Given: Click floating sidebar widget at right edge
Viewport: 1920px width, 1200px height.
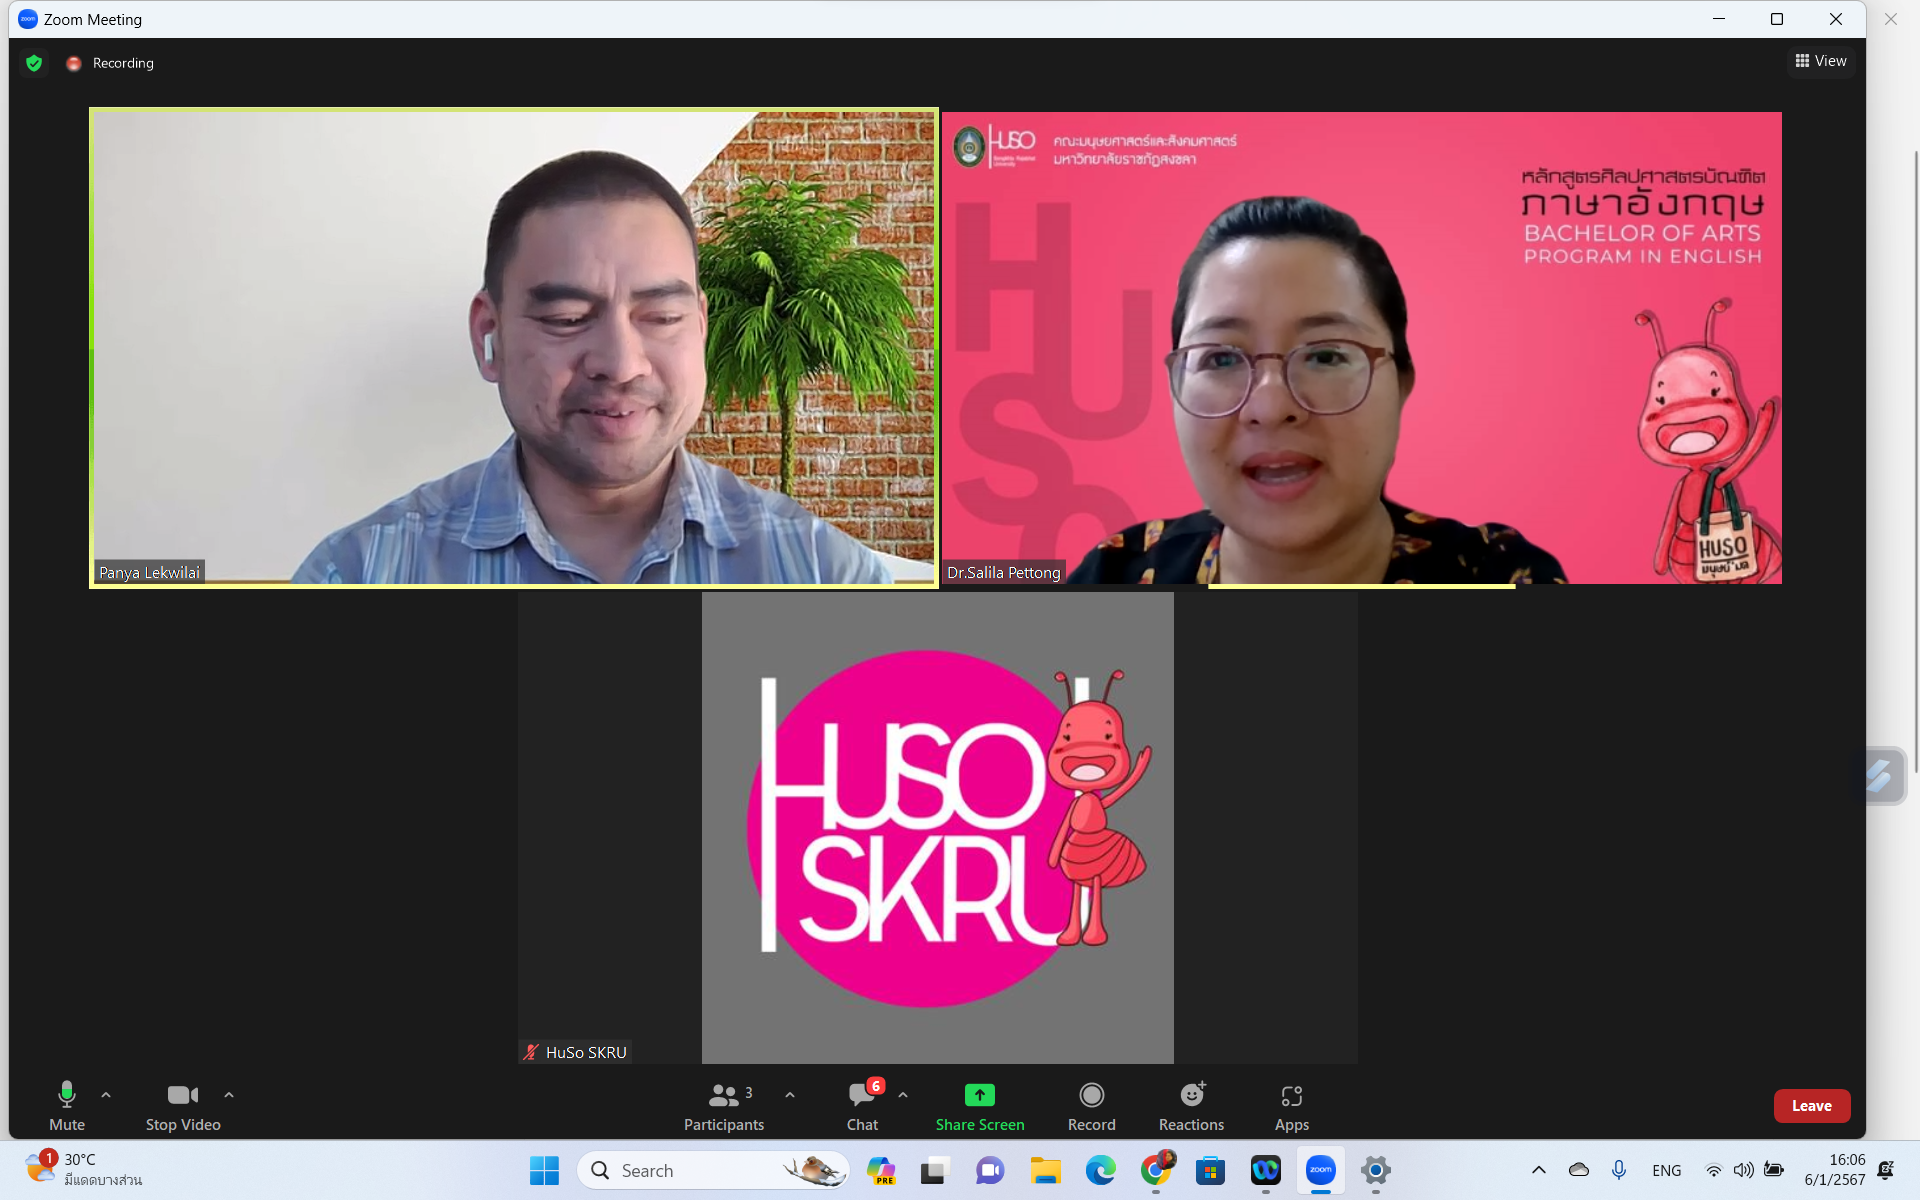Looking at the screenshot, I should pyautogui.click(x=1882, y=775).
